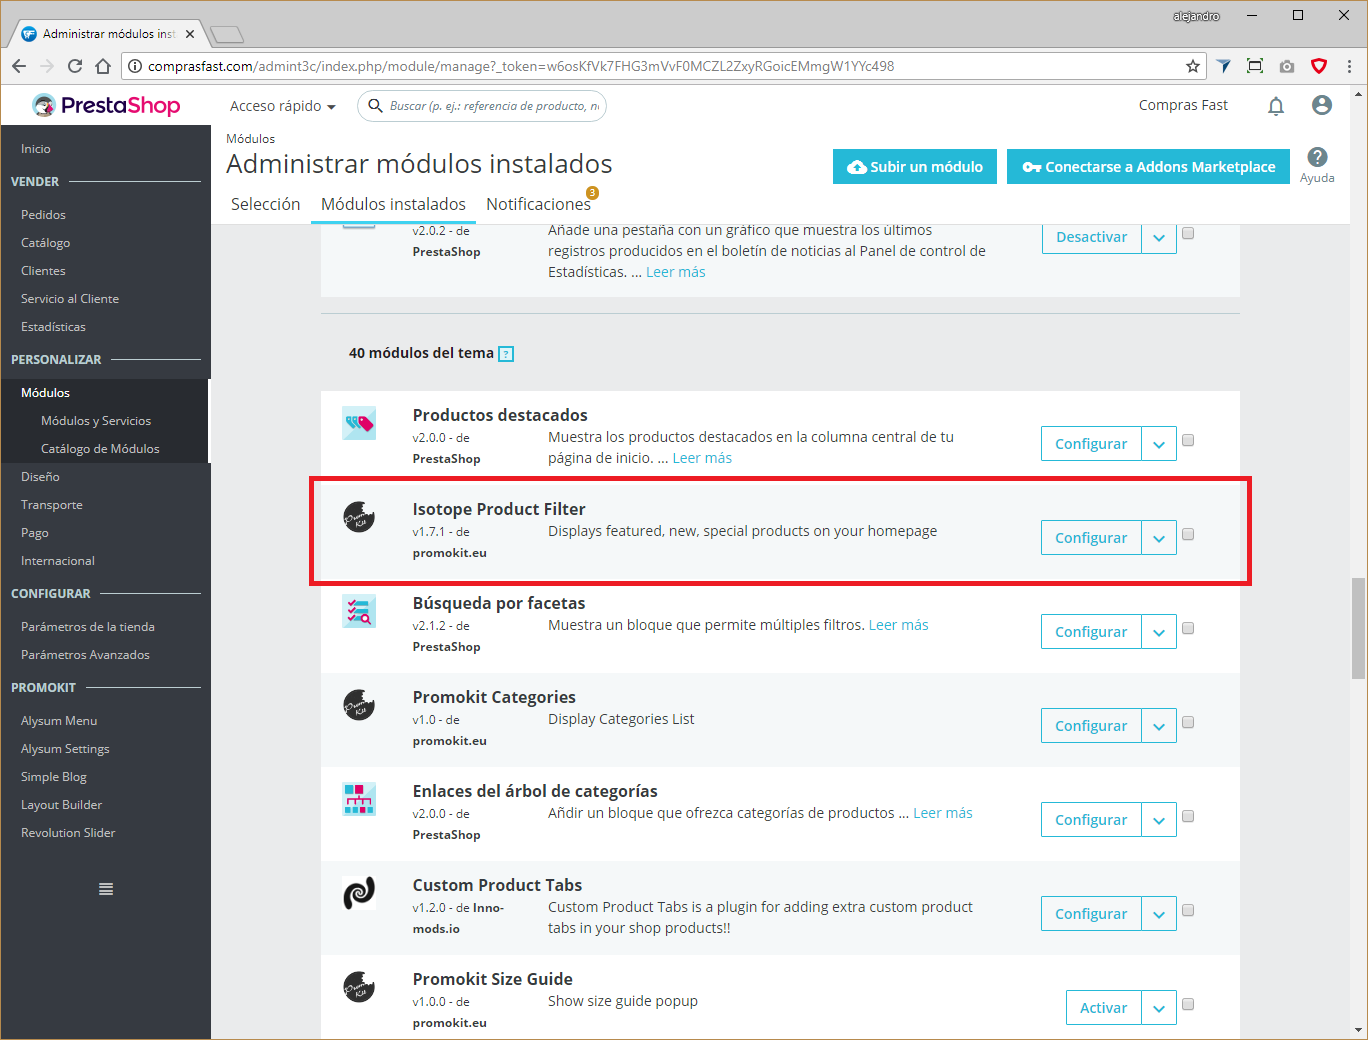Screen dimensions: 1368x1040
Task: Click the PrestaShop logo
Action: point(106,105)
